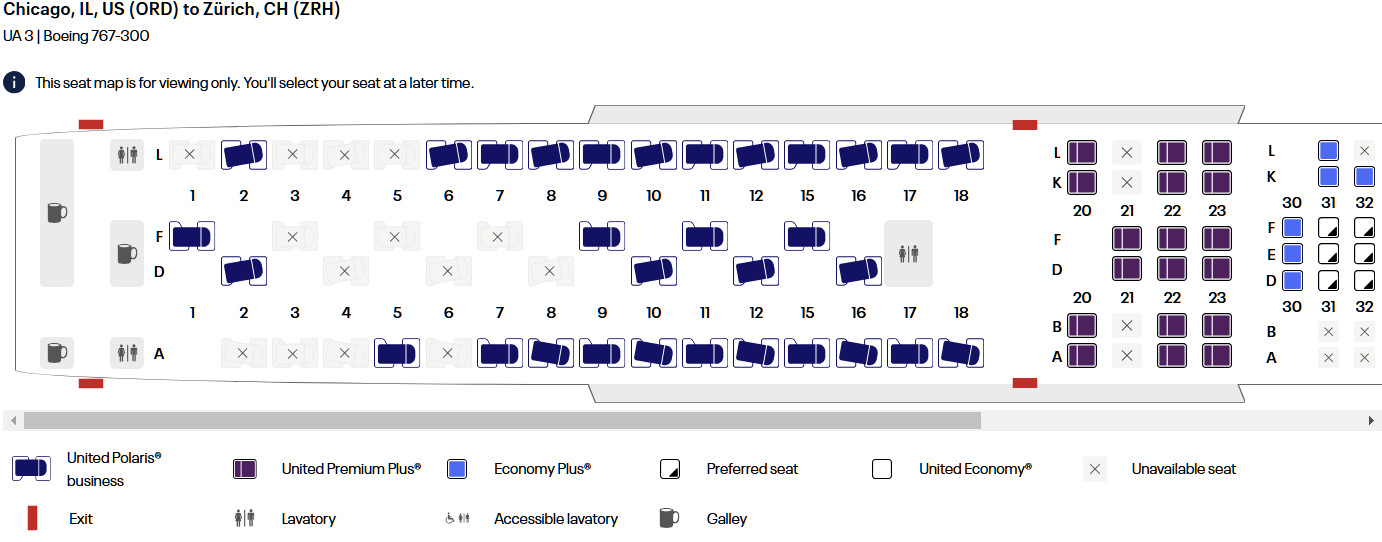Click the lavatory icon beside row A label
Image resolution: width=1382 pixels, height=542 pixels.
pos(127,353)
